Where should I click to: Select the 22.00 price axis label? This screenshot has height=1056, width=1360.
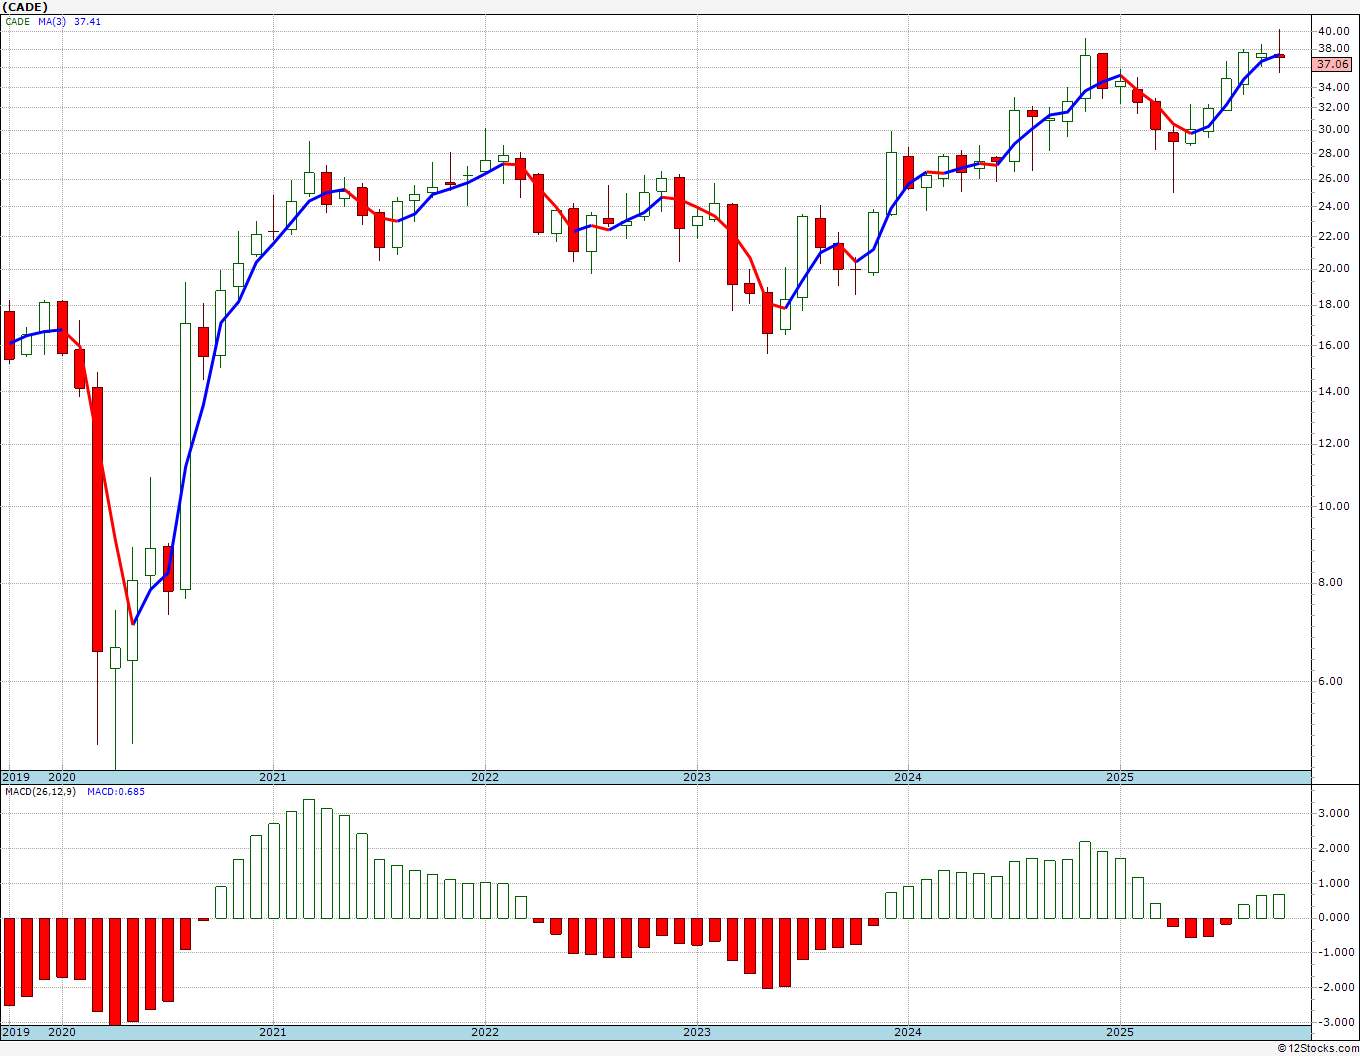[1333, 236]
